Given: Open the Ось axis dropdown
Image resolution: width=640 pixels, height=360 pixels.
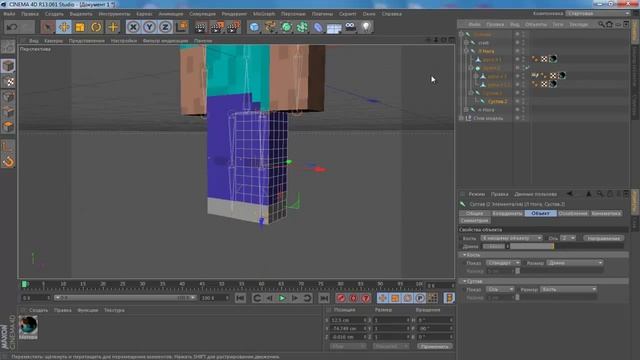Looking at the screenshot, I should pos(568,238).
